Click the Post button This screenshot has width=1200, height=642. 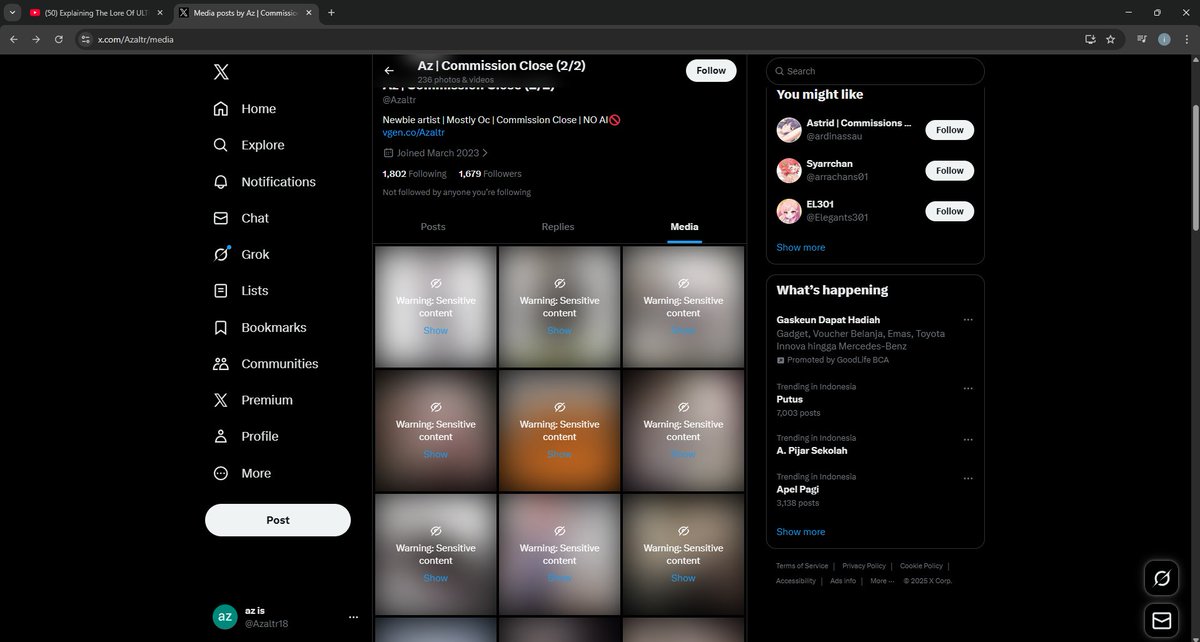[278, 520]
